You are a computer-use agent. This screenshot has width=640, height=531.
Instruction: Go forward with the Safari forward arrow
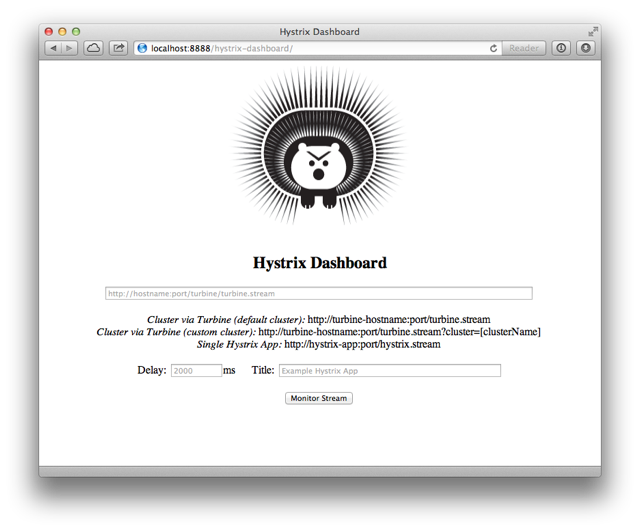pyautogui.click(x=69, y=48)
